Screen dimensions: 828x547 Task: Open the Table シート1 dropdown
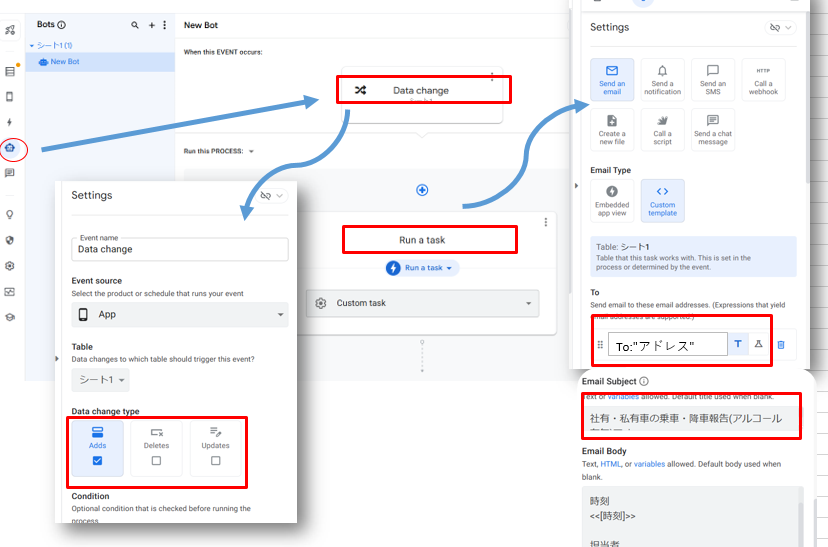(x=100, y=380)
